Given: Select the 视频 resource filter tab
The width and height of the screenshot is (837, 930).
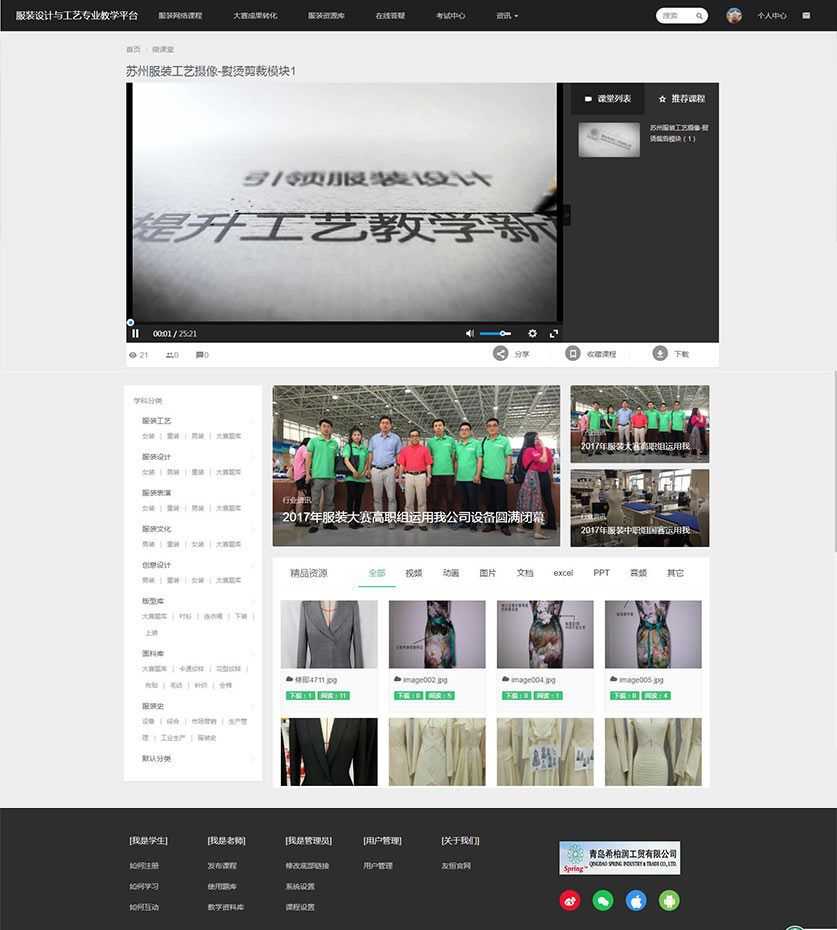Looking at the screenshot, I should 414,573.
